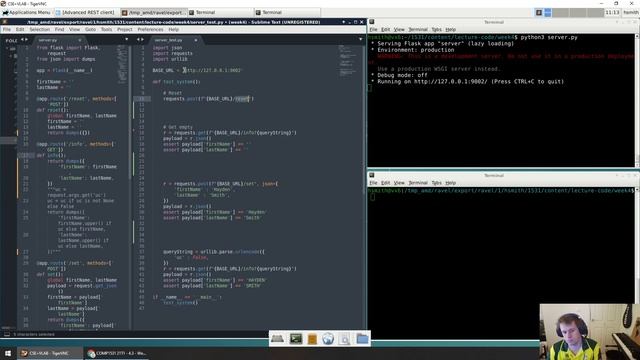The height and width of the screenshot is (360, 640).
Task: Open top Terminal Help menu
Action: tap(451, 29)
